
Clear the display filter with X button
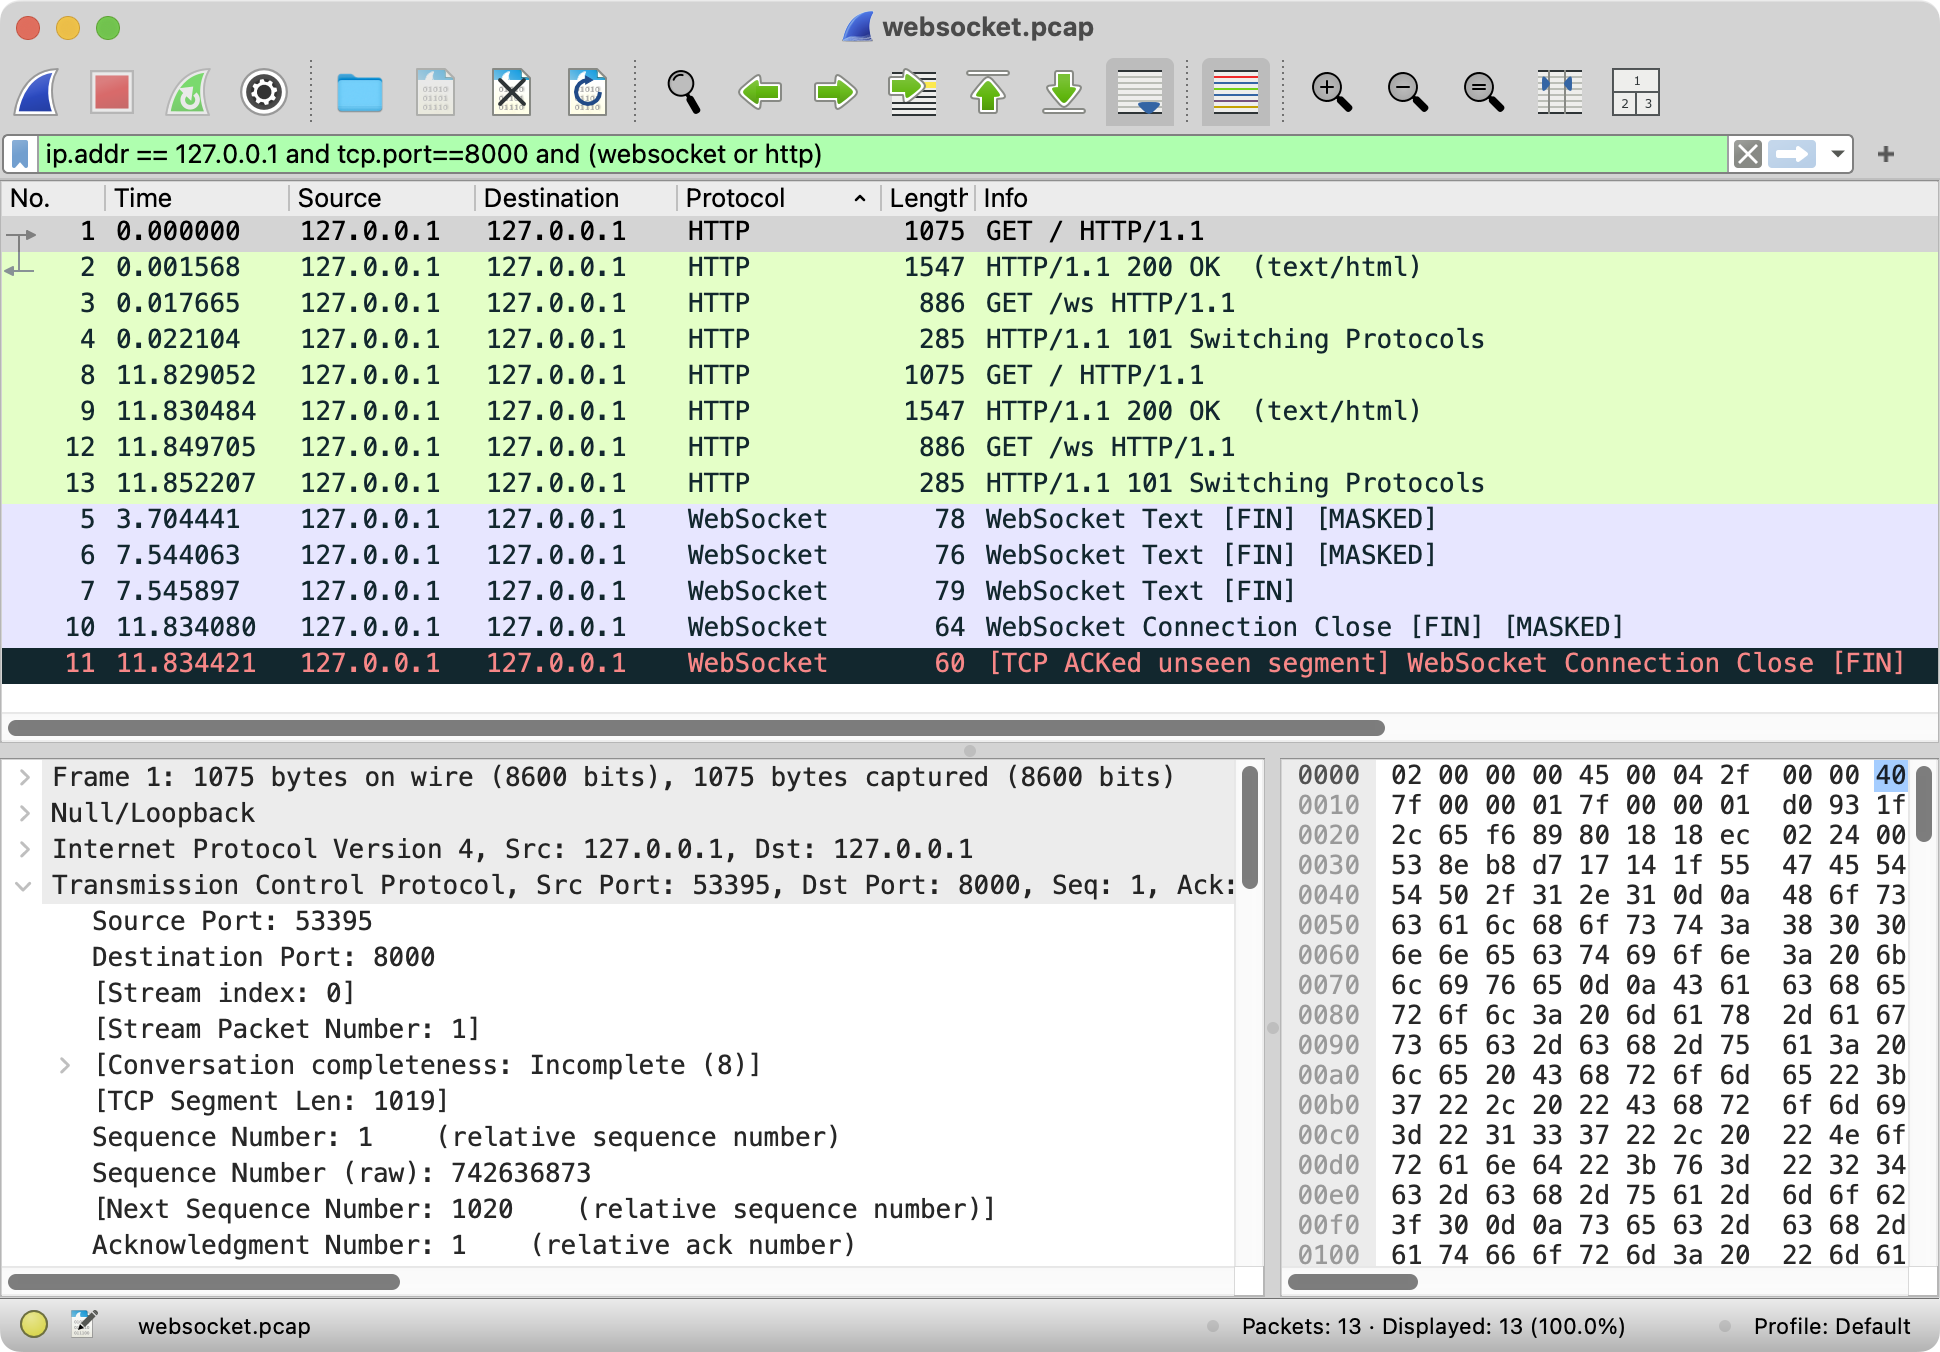click(1747, 154)
